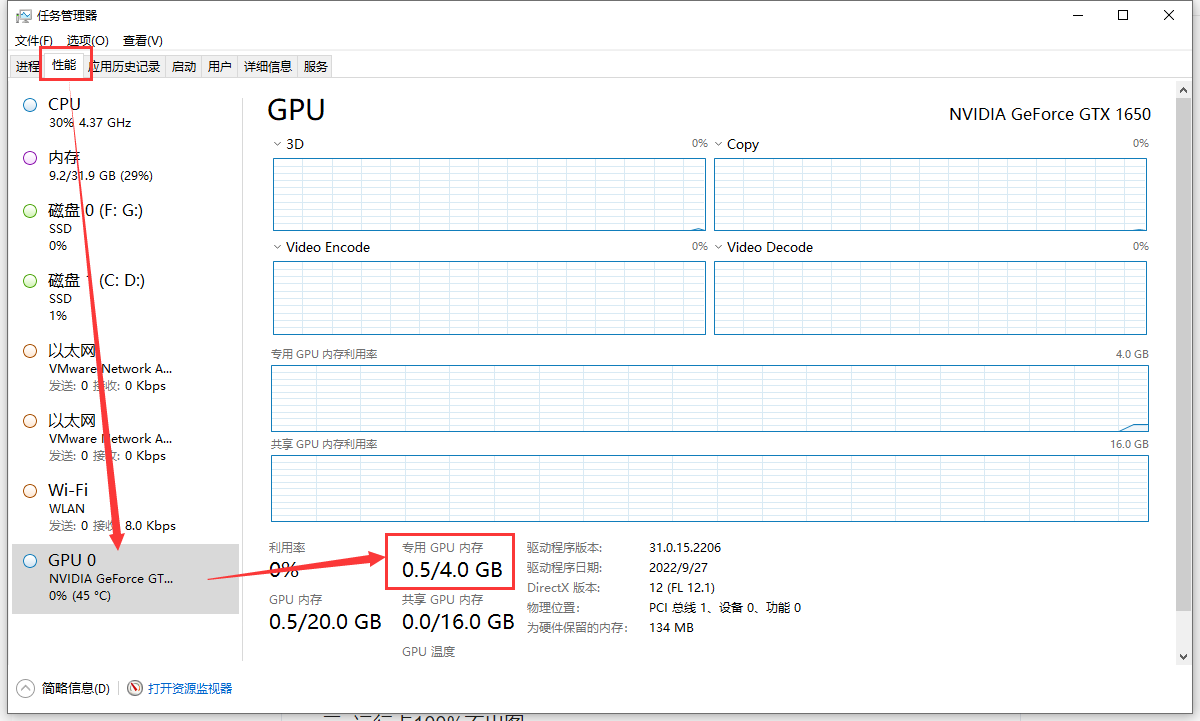Select the CPU circle icon in sidebar
This screenshot has height=721, width=1200.
click(x=29, y=104)
